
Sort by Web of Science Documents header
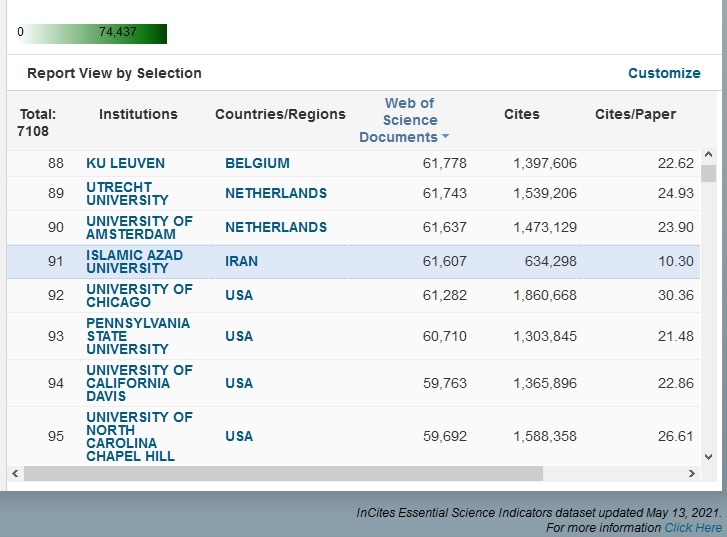[404, 120]
